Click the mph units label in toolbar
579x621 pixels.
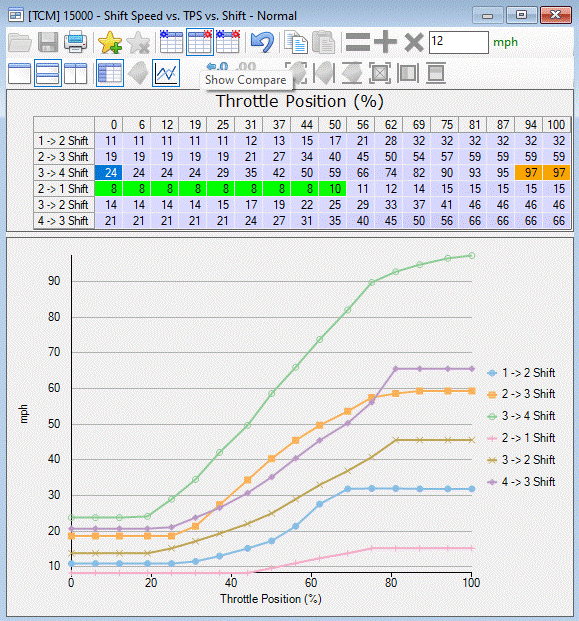click(505, 42)
